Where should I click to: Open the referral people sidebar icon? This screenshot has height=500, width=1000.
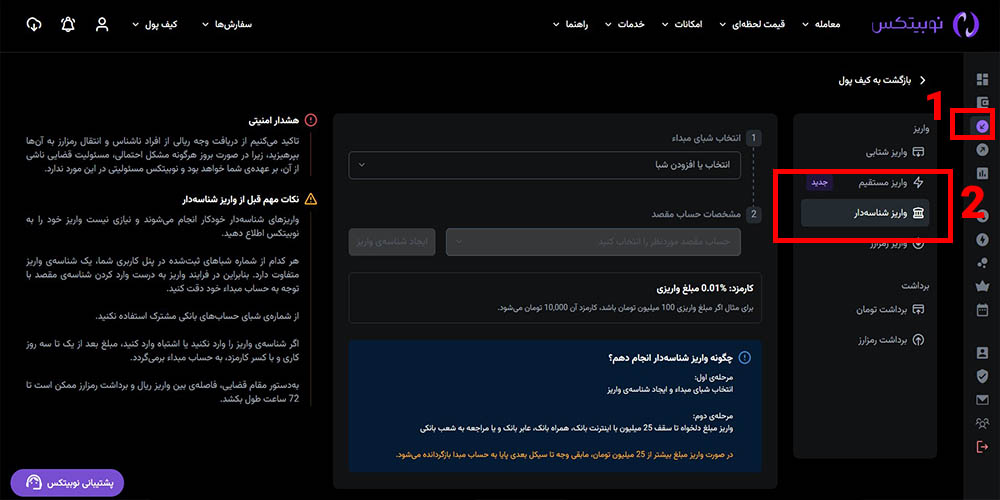[982, 423]
